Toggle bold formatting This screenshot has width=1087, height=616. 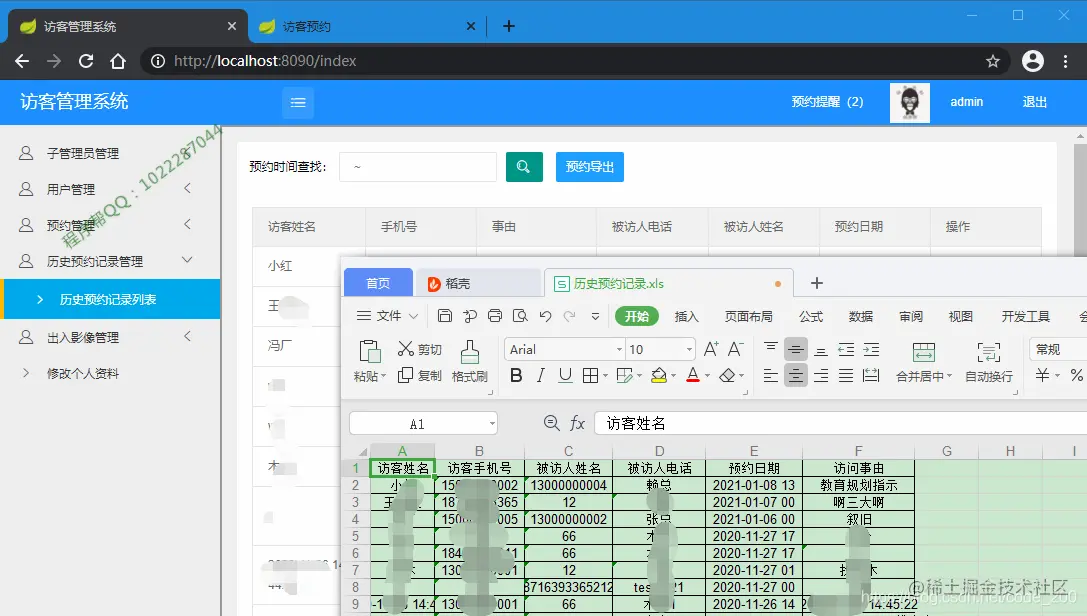click(516, 376)
